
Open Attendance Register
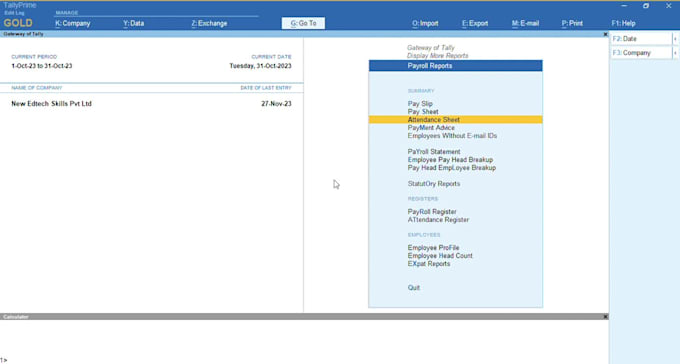pyautogui.click(x=438, y=220)
